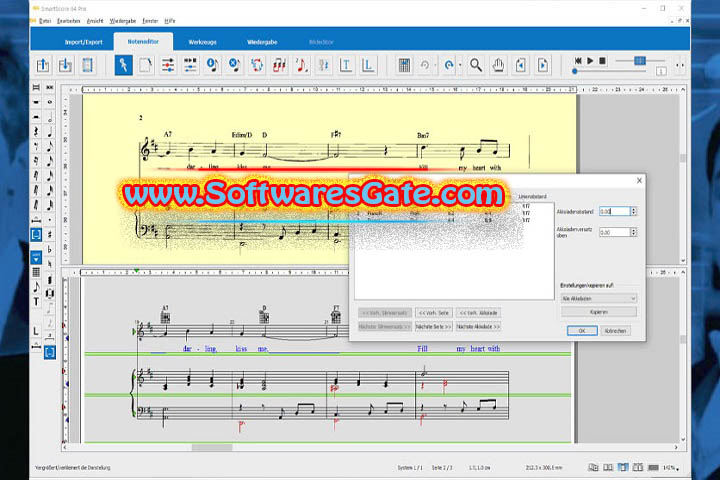The height and width of the screenshot is (480, 720).
Task: Open the Fenster menu
Action: coord(150,21)
